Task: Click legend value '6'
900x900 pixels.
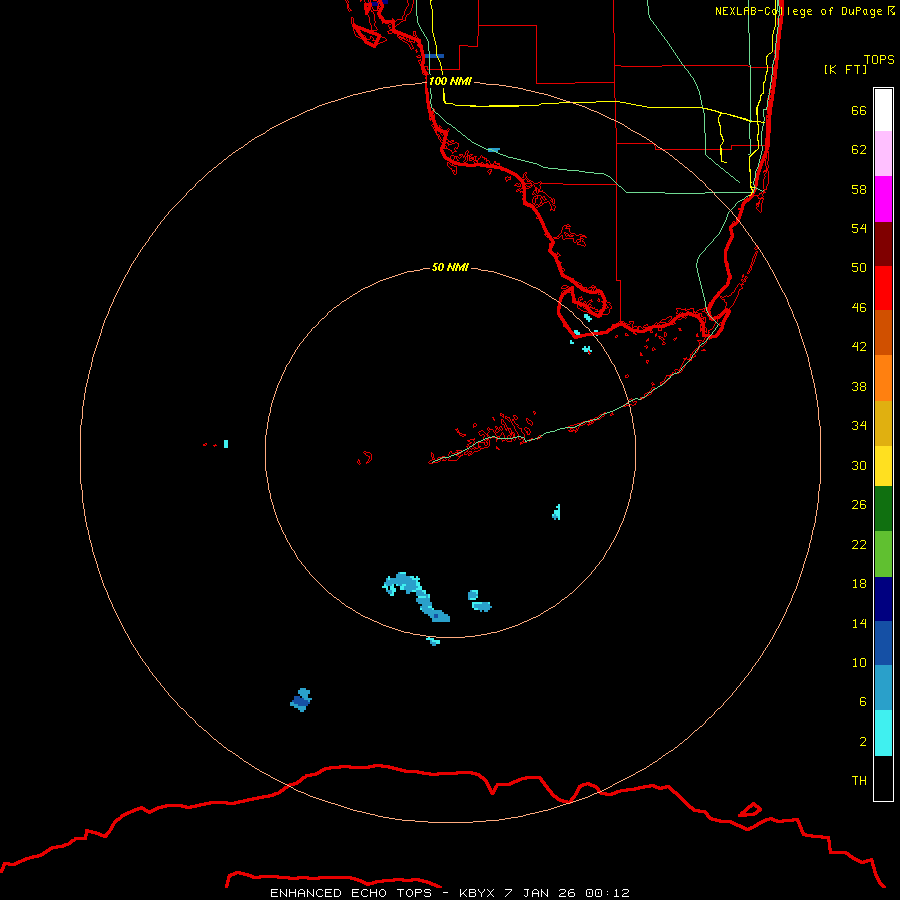Action: point(863,702)
